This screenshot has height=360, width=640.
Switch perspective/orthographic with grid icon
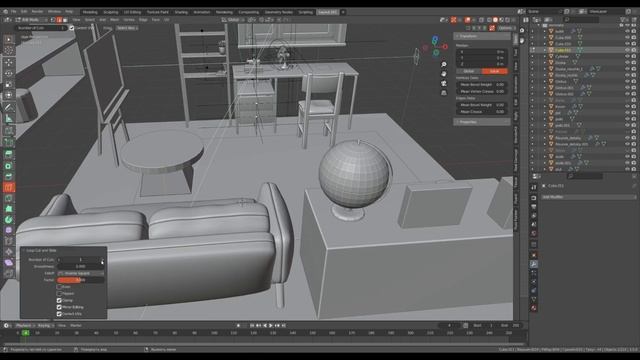click(x=444, y=93)
